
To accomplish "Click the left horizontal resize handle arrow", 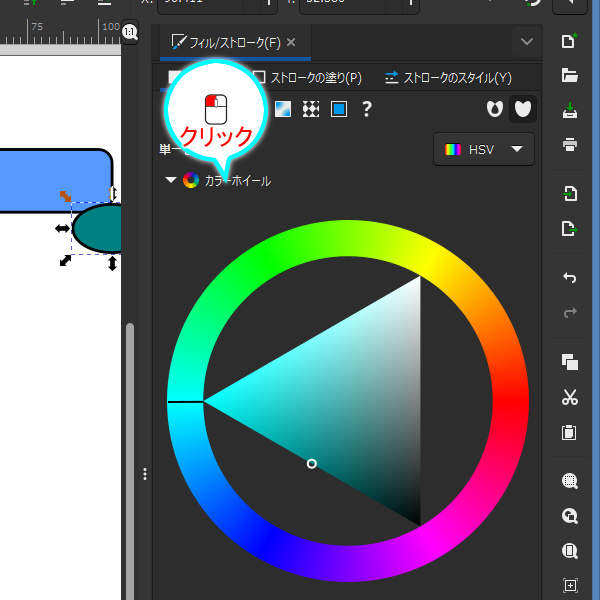I will click(62, 228).
